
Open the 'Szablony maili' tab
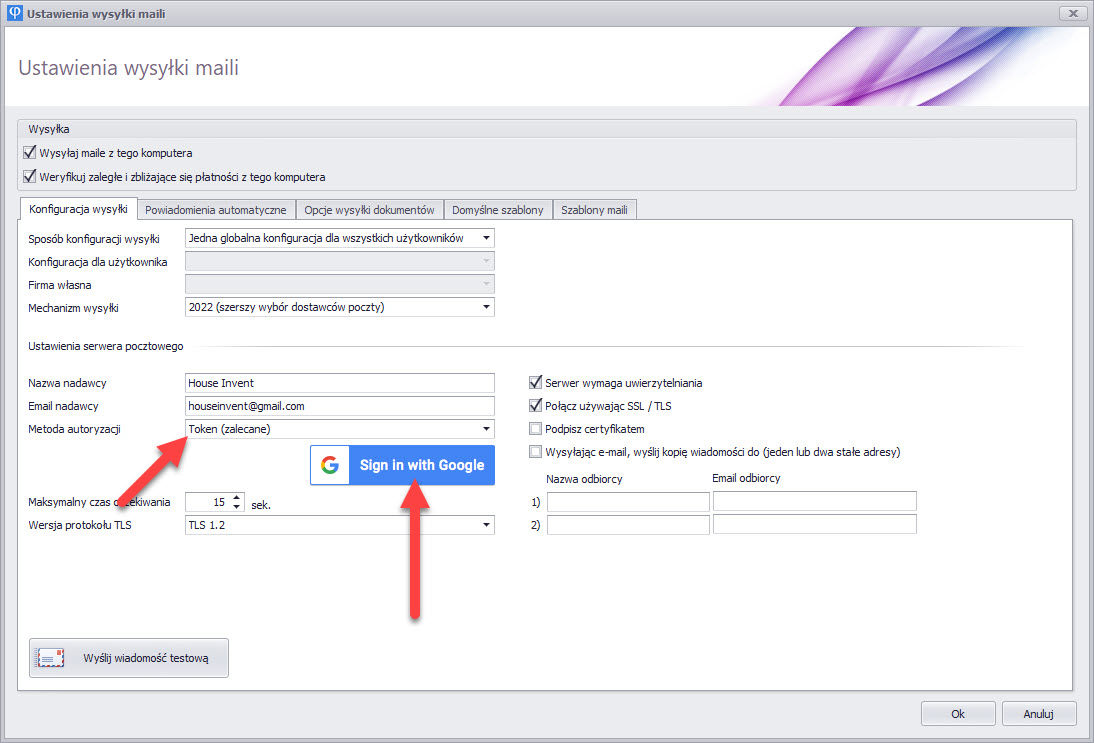pos(594,210)
